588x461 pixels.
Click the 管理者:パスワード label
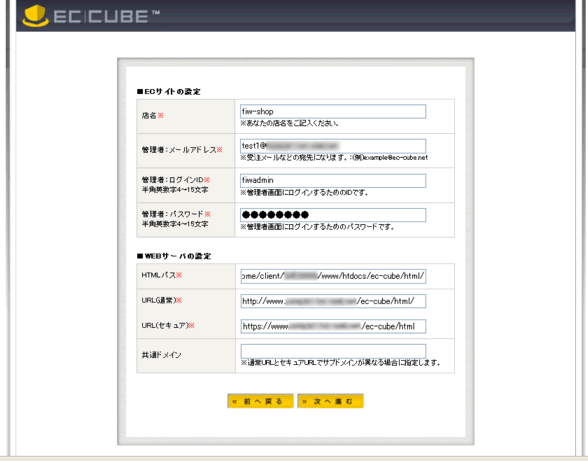click(176, 214)
